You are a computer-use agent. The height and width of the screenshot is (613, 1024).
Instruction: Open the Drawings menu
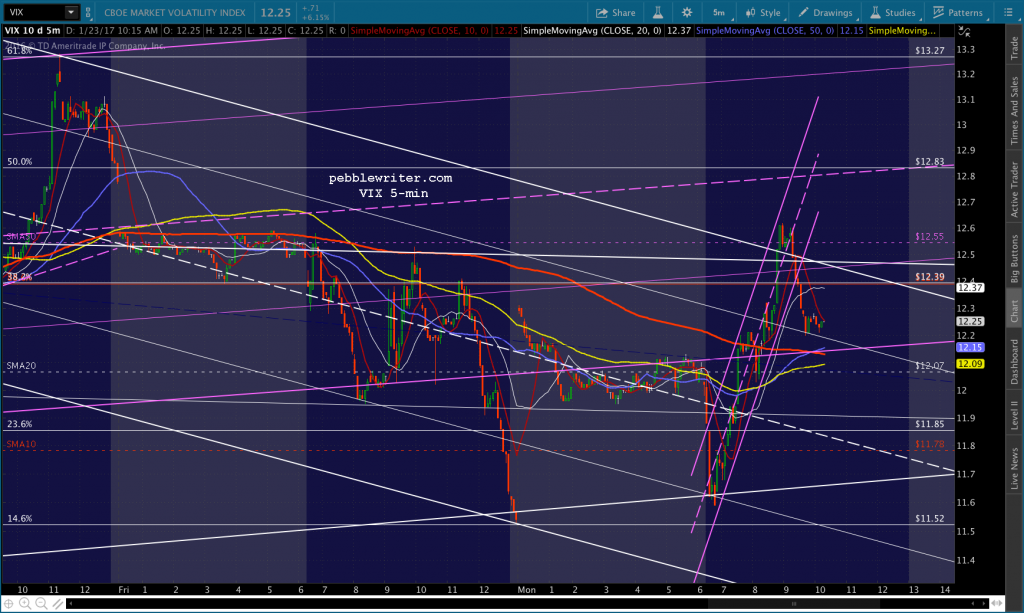pos(825,12)
